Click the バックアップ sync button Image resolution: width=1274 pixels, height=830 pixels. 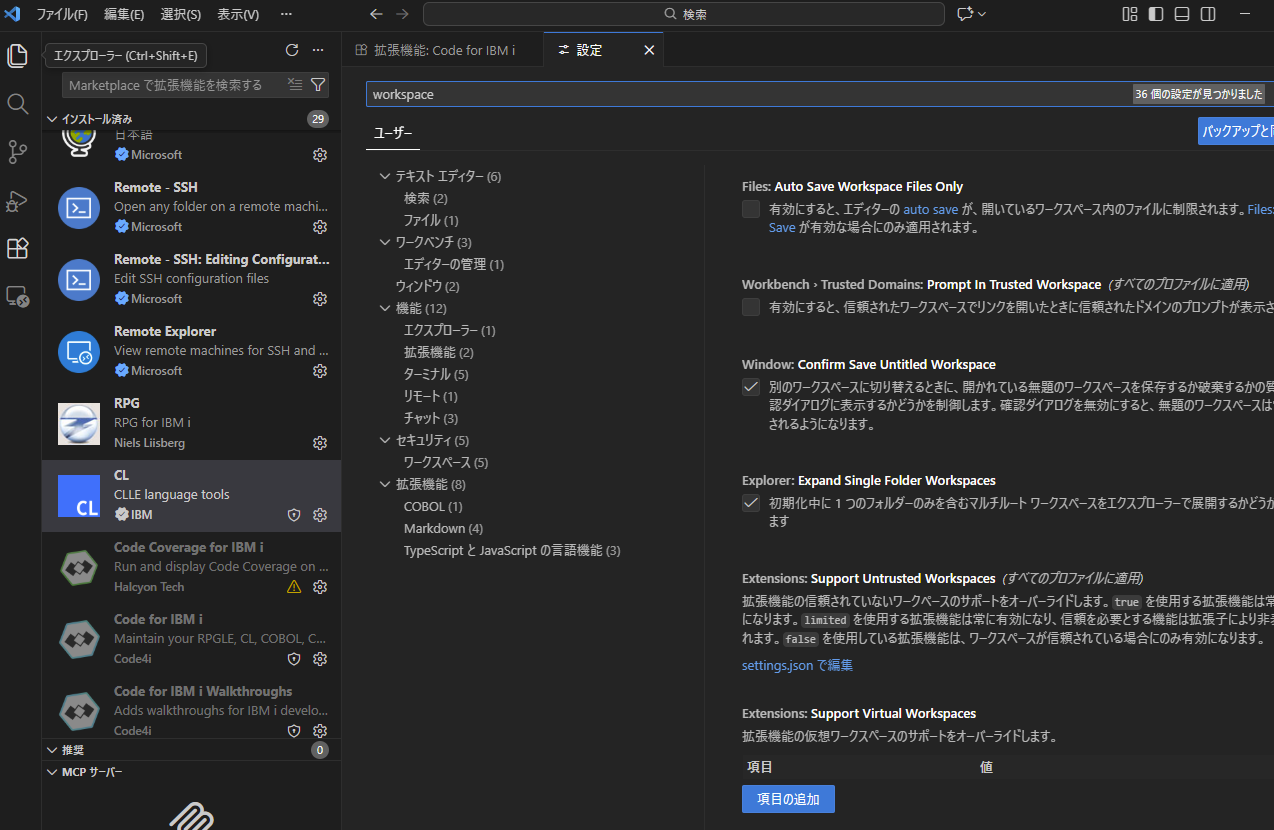tap(1236, 131)
